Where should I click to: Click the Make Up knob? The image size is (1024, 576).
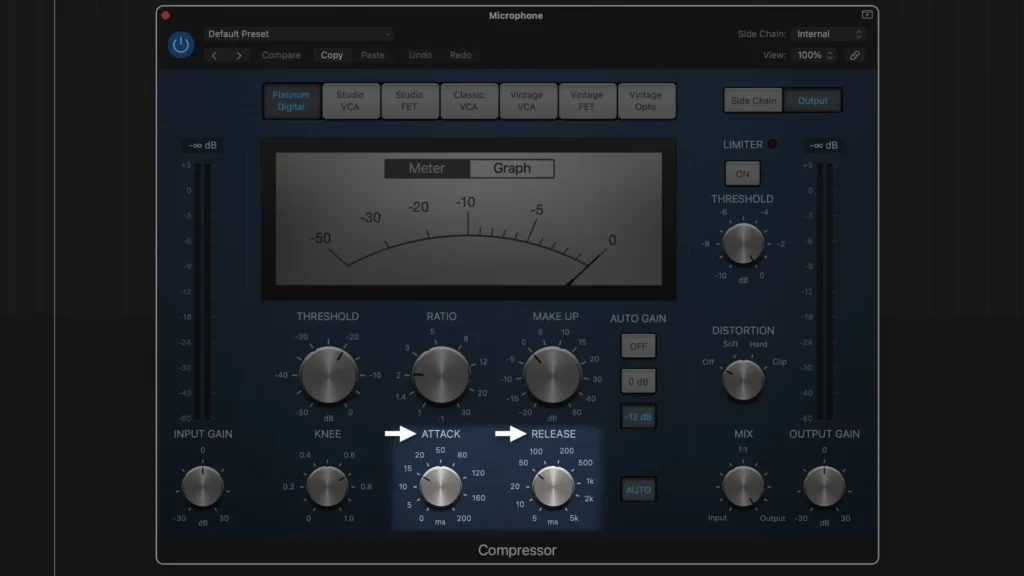point(552,376)
